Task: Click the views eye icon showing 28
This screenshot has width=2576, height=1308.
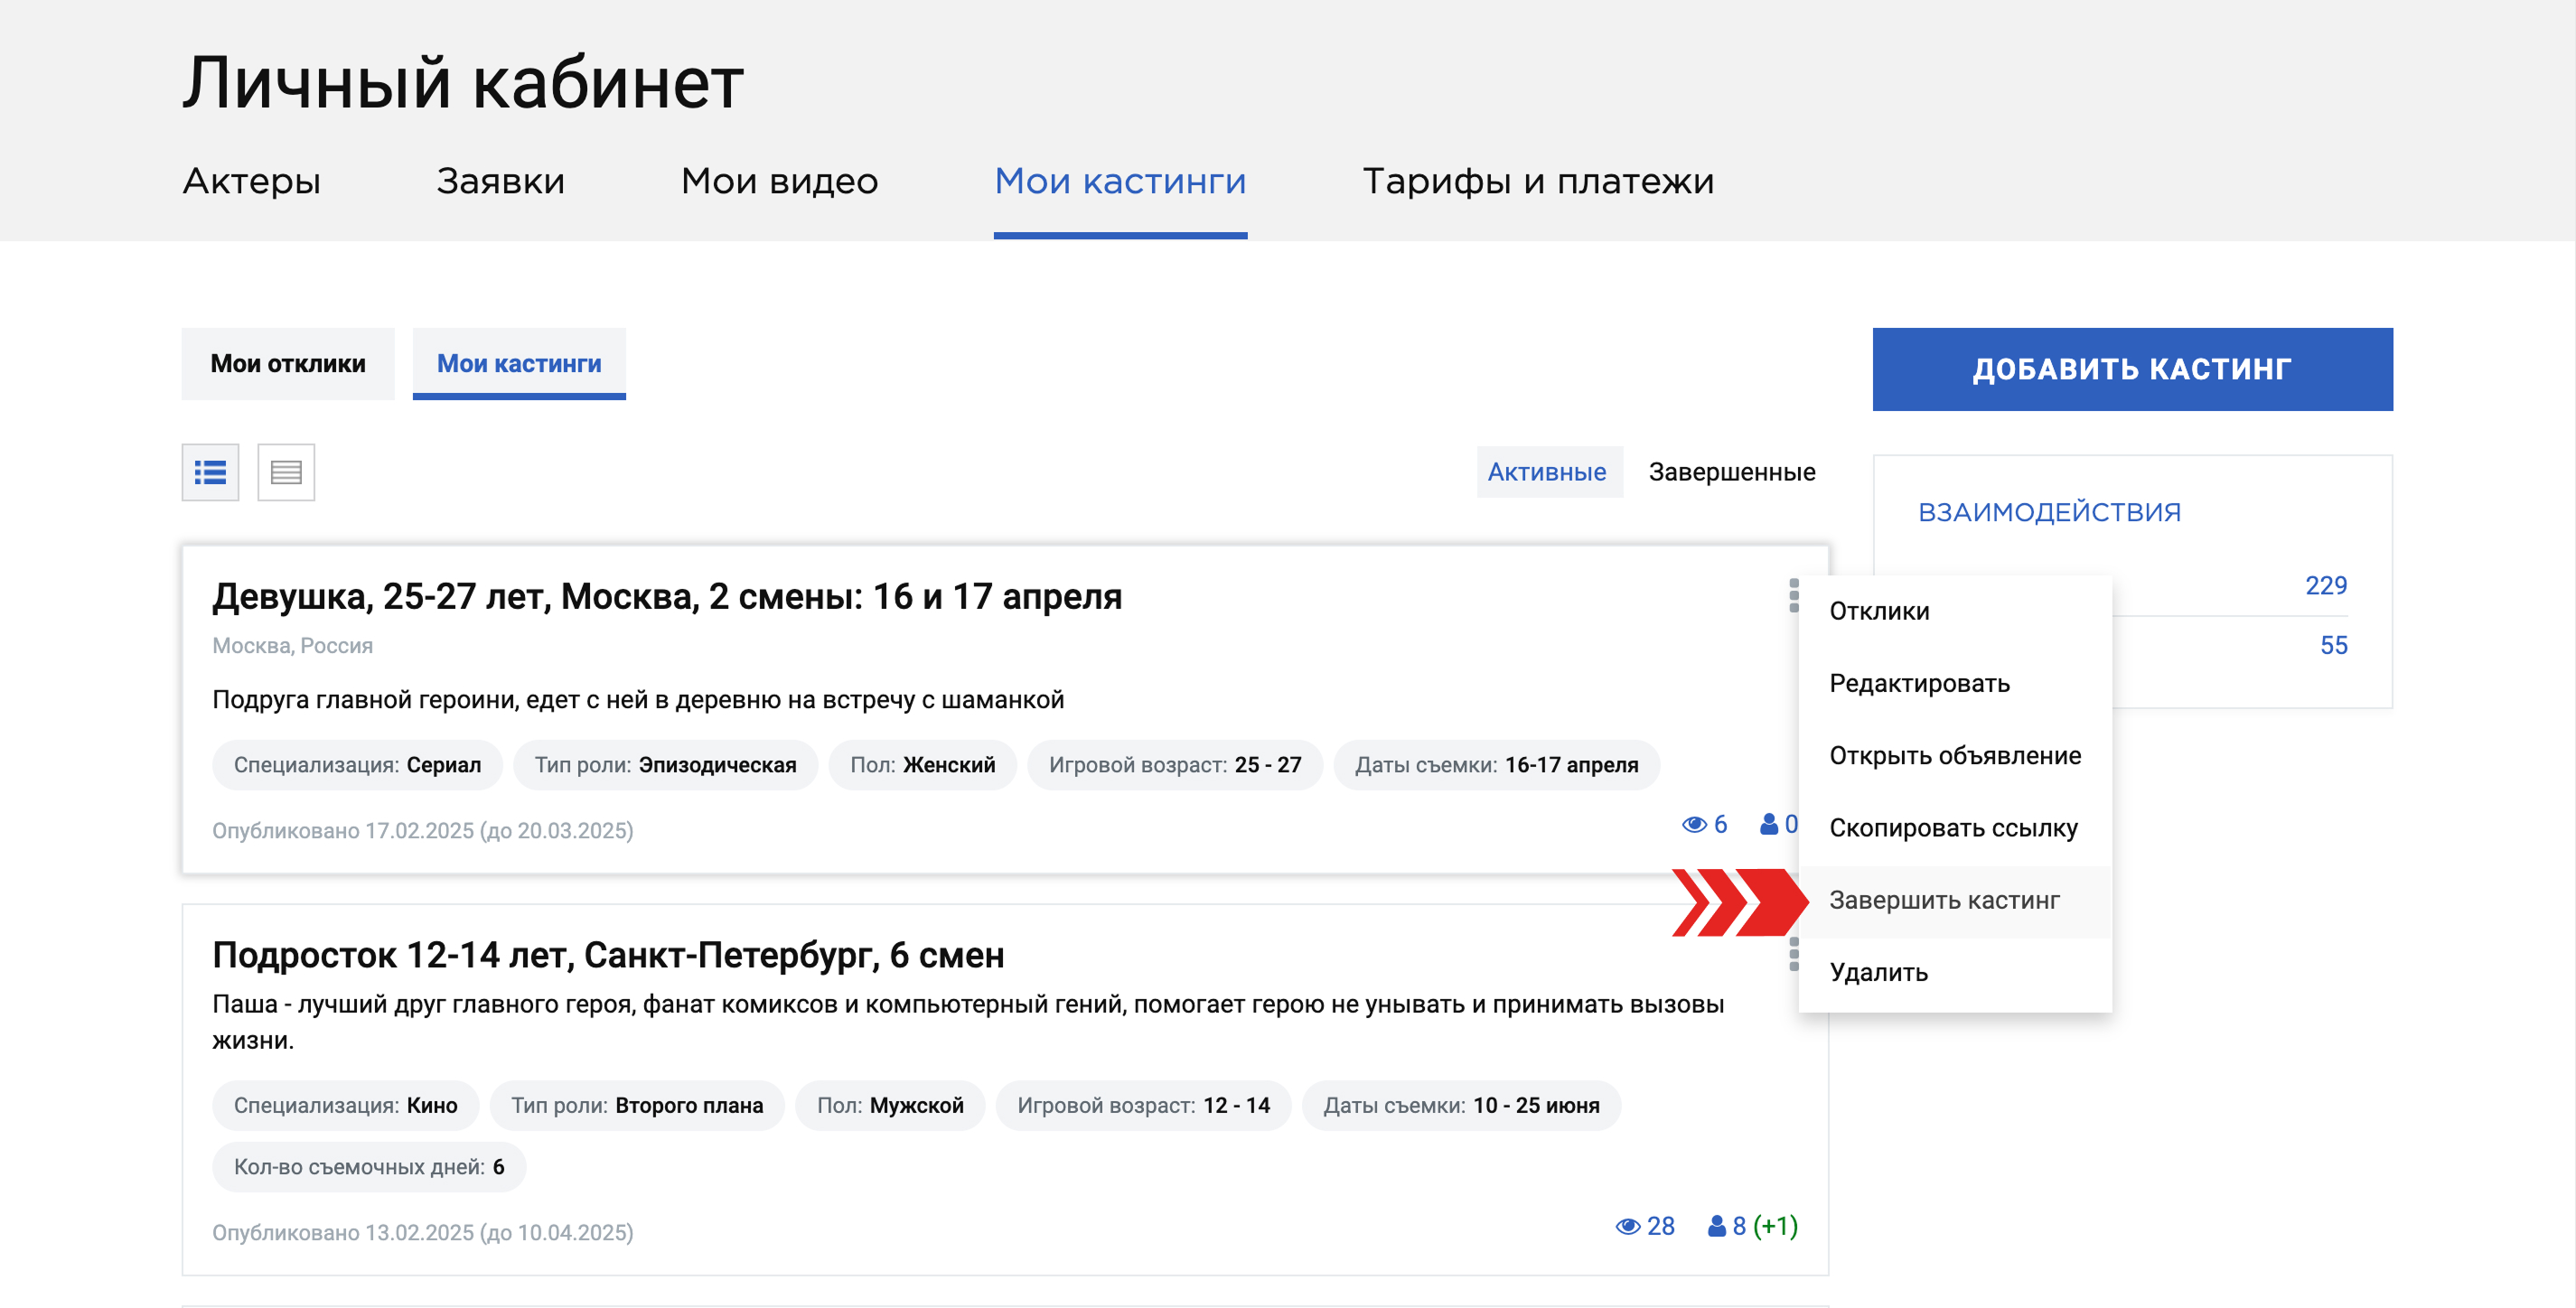Action: click(1628, 1226)
